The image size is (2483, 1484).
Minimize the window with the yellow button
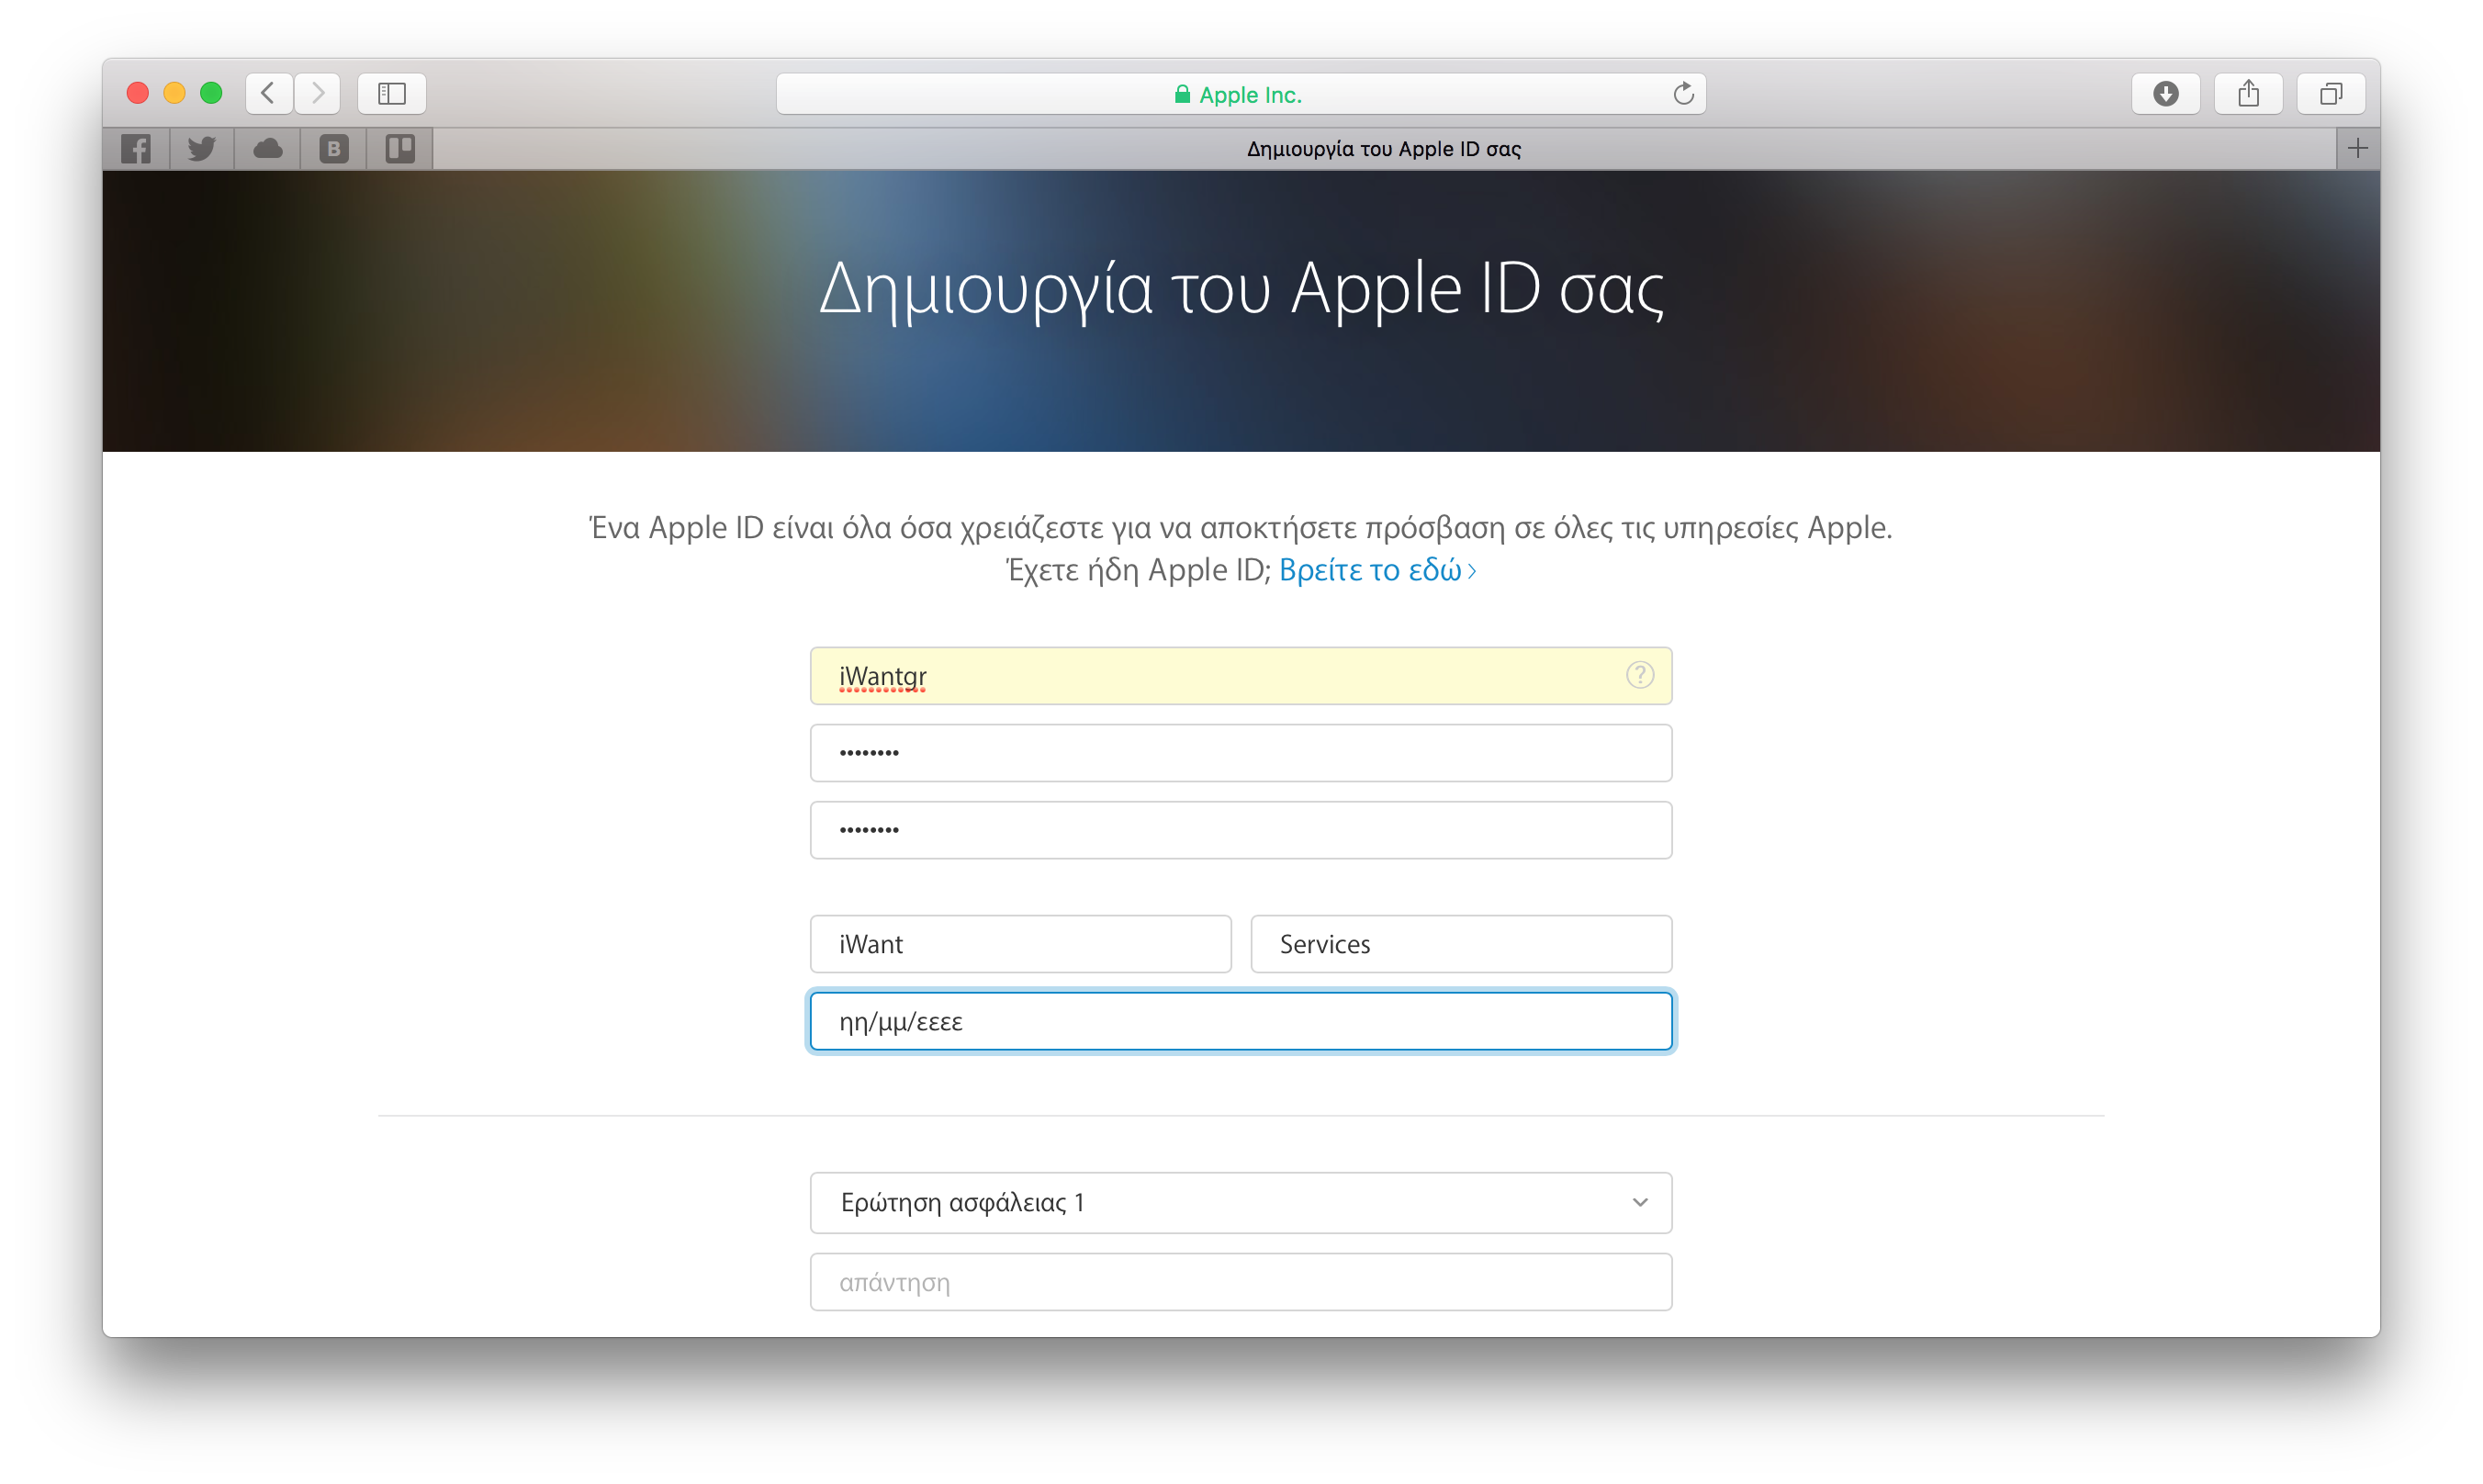(174, 94)
